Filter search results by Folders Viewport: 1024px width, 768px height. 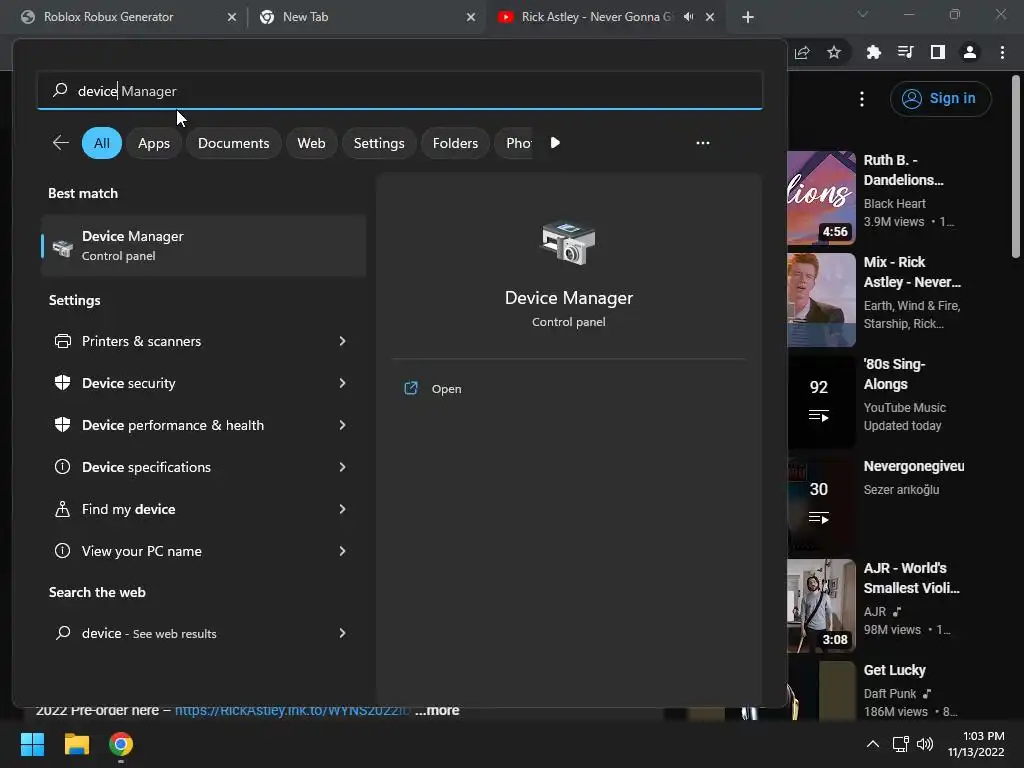[455, 143]
